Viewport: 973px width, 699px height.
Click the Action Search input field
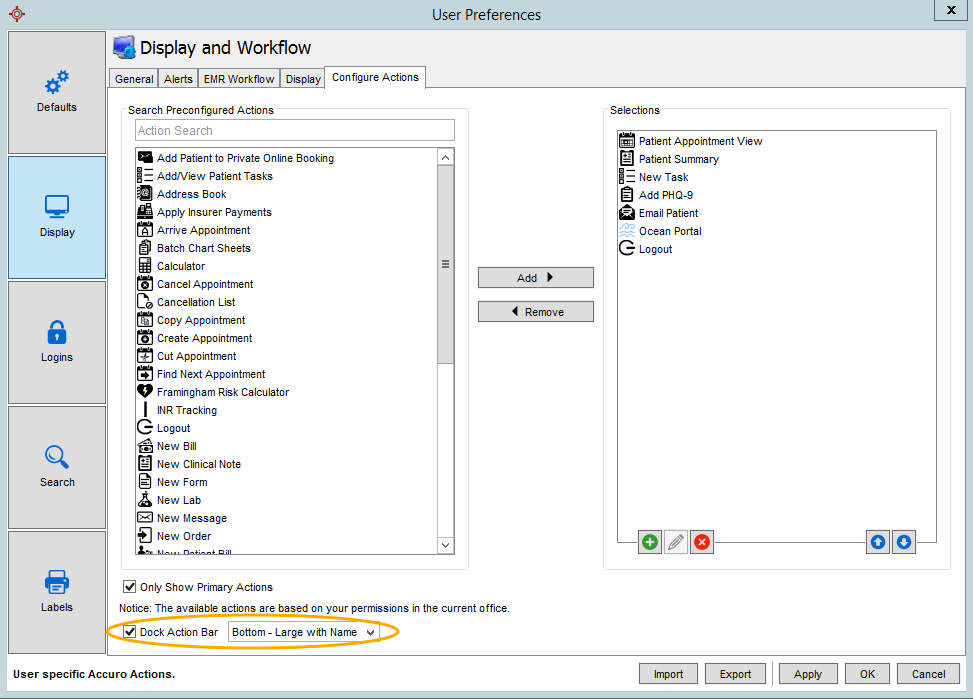point(295,131)
